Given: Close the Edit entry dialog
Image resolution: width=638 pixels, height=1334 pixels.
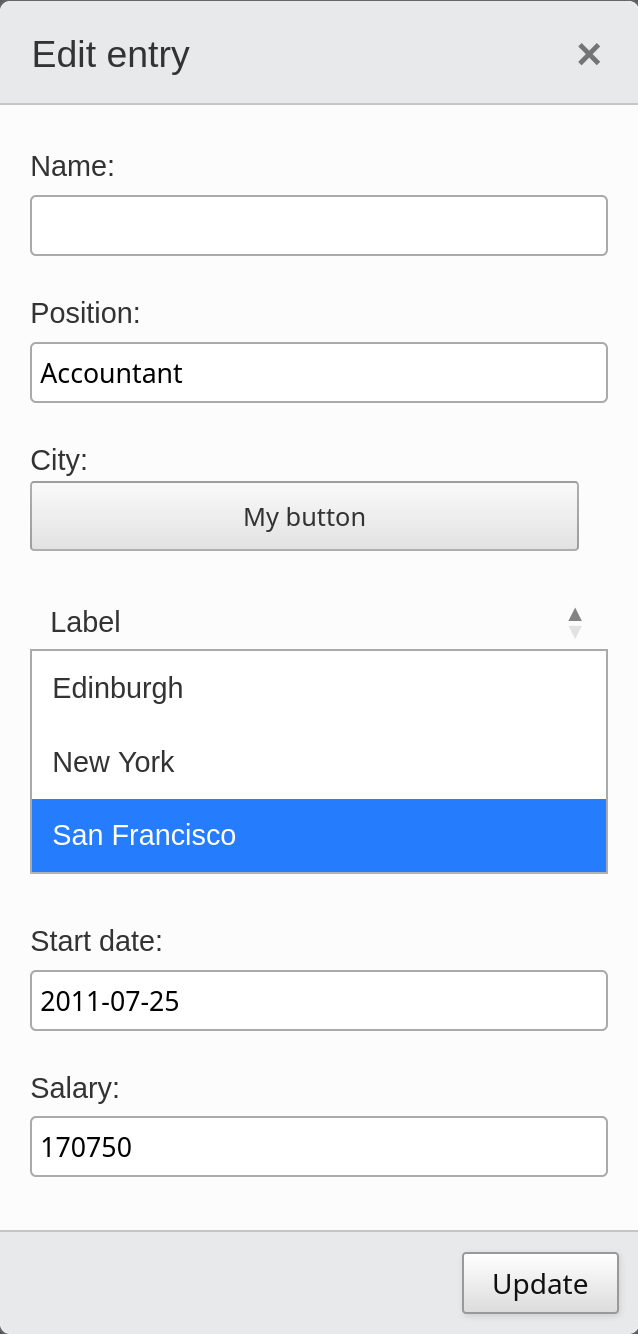Looking at the screenshot, I should (589, 54).
